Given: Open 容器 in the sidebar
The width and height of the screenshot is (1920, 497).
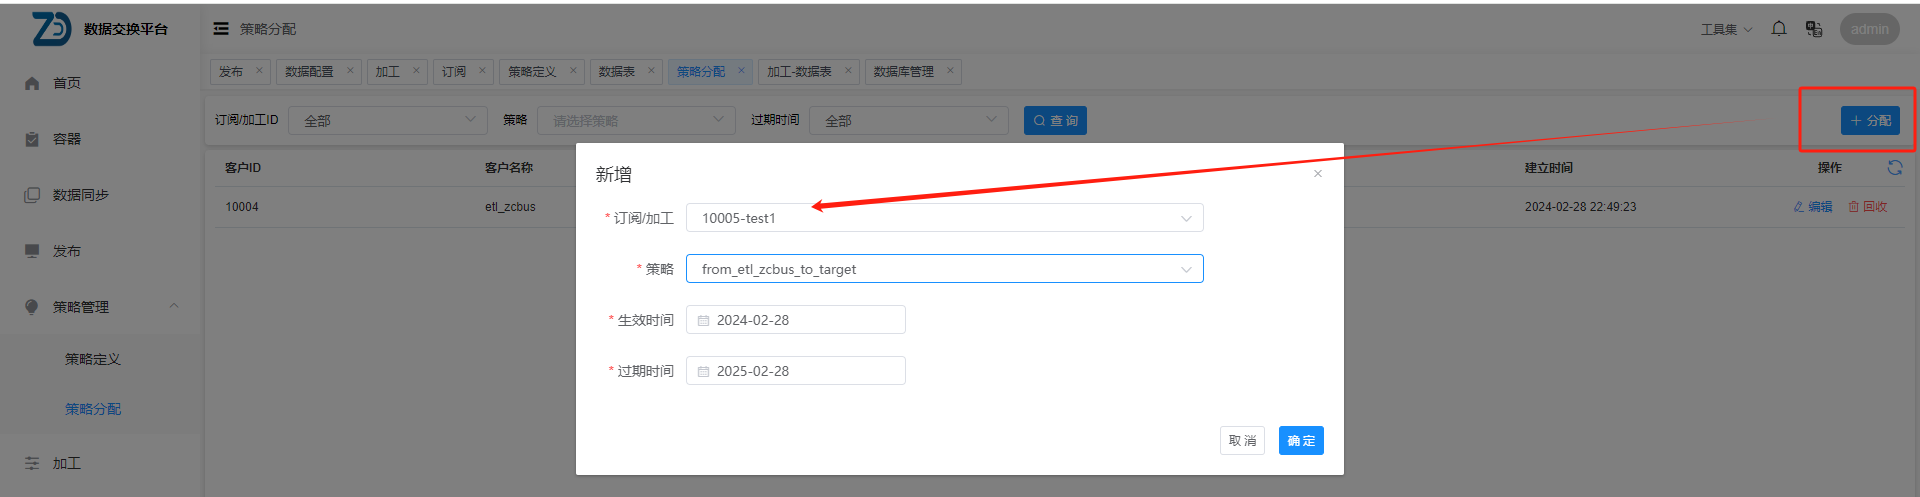Looking at the screenshot, I should pos(66,139).
